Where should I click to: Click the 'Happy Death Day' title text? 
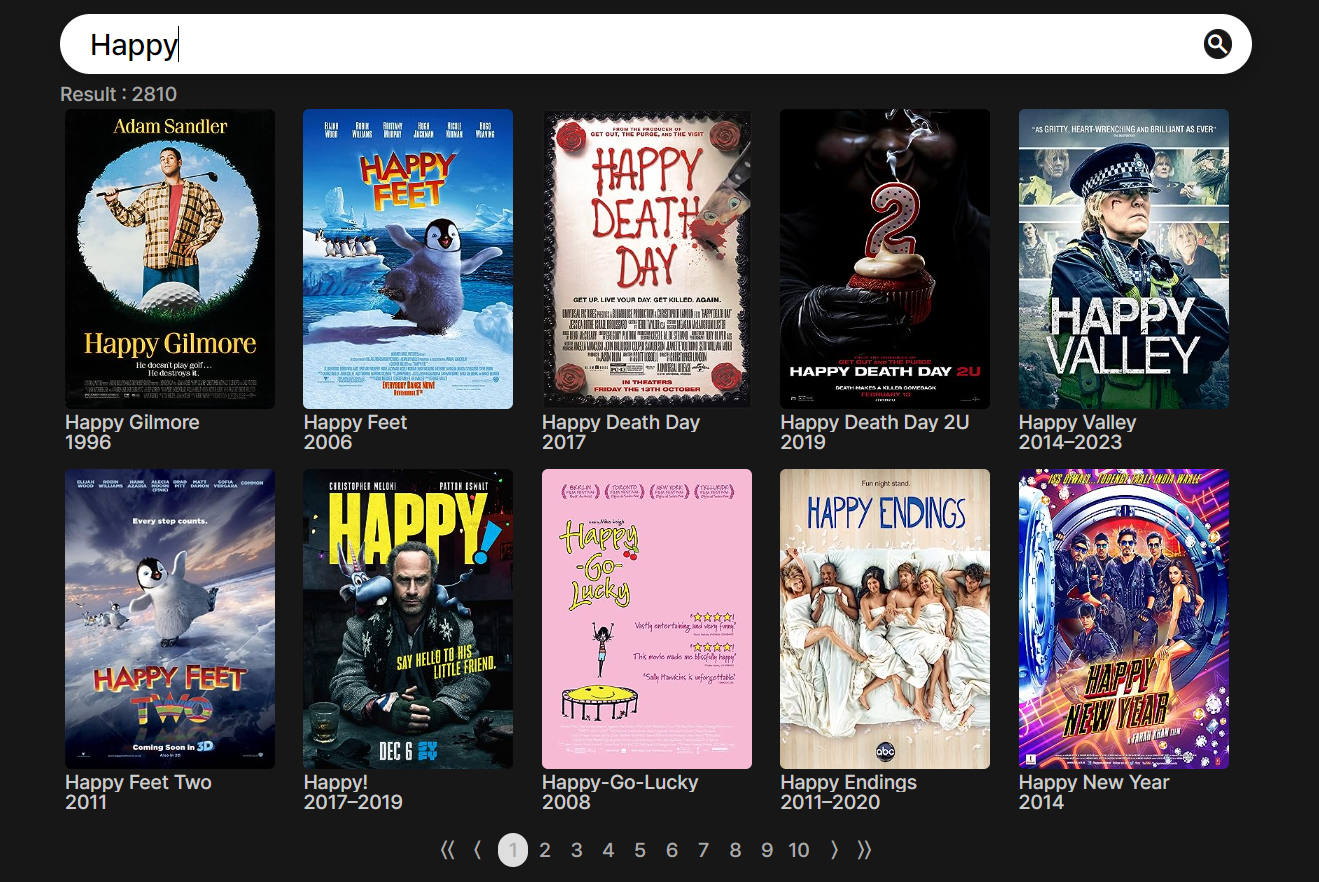(621, 422)
